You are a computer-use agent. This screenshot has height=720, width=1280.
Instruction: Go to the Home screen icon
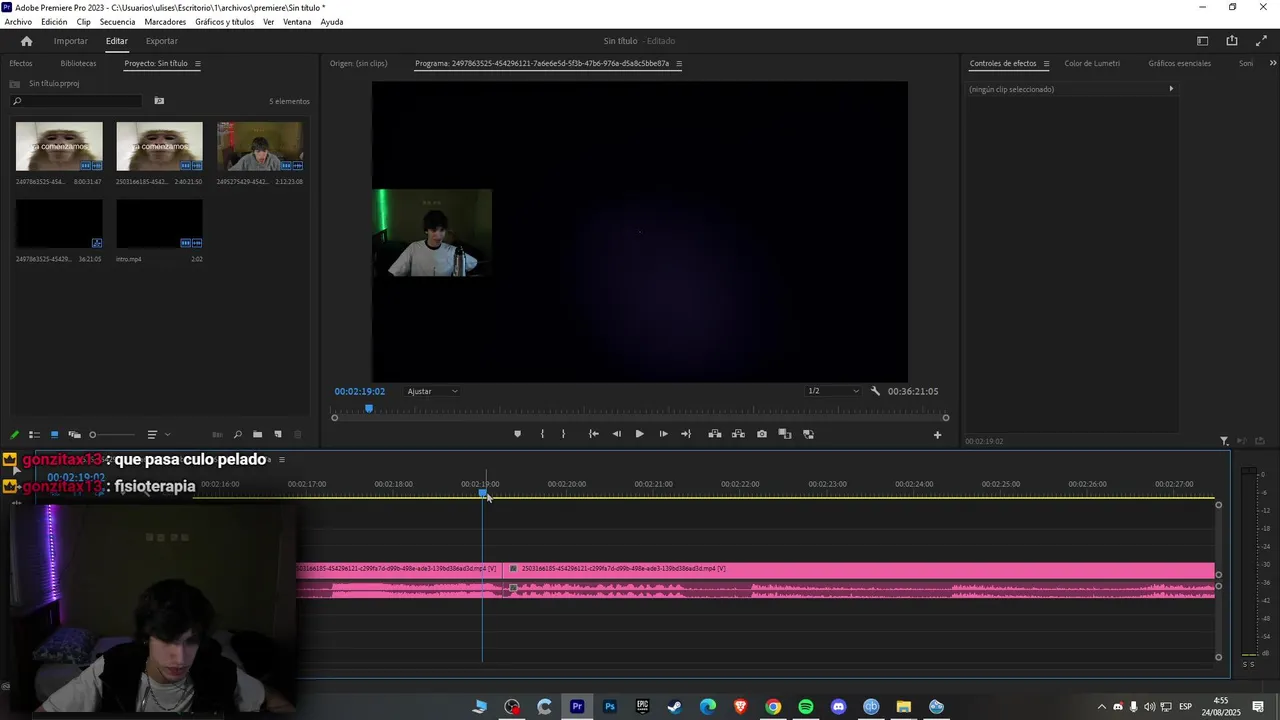point(26,41)
